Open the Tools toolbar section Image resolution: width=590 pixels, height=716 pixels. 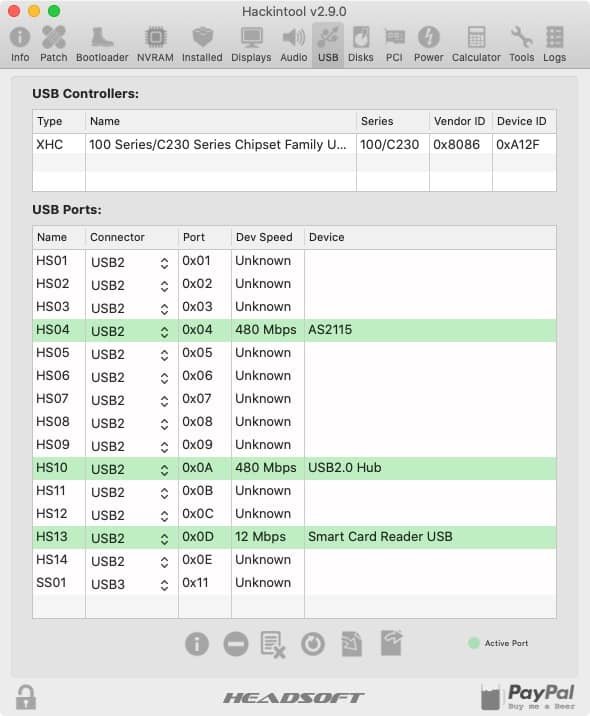click(x=522, y=44)
